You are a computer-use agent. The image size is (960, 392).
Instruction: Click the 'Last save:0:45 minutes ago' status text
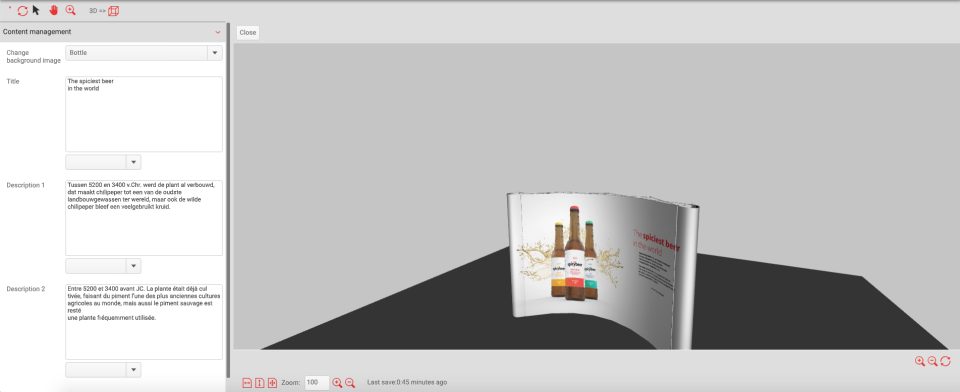pyautogui.click(x=407, y=382)
